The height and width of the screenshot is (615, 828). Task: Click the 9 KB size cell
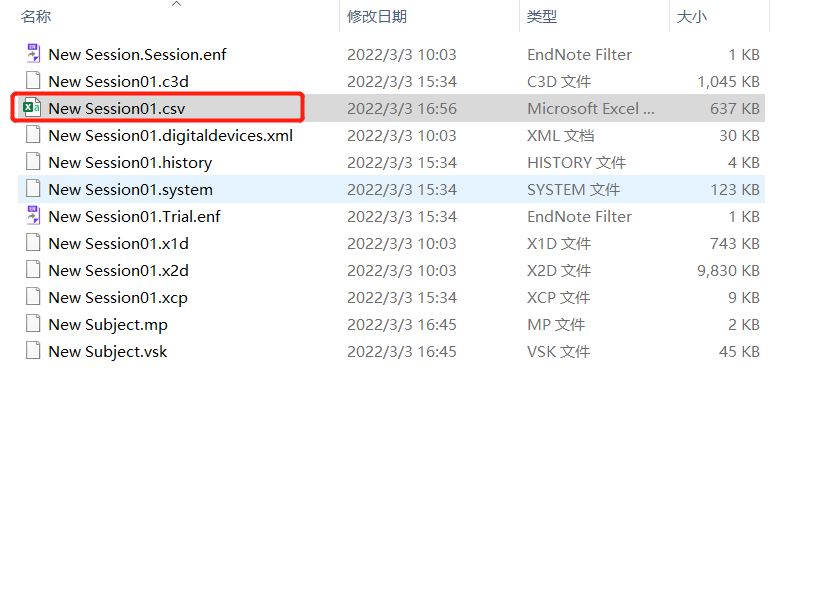(x=744, y=298)
